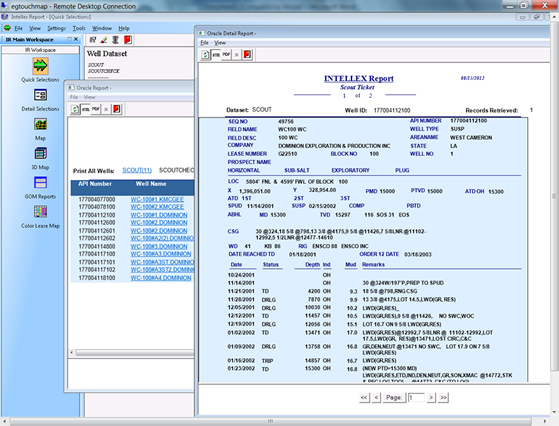The image size is (559, 426).
Task: Refresh the Oracle Report window
Action: 75,109
